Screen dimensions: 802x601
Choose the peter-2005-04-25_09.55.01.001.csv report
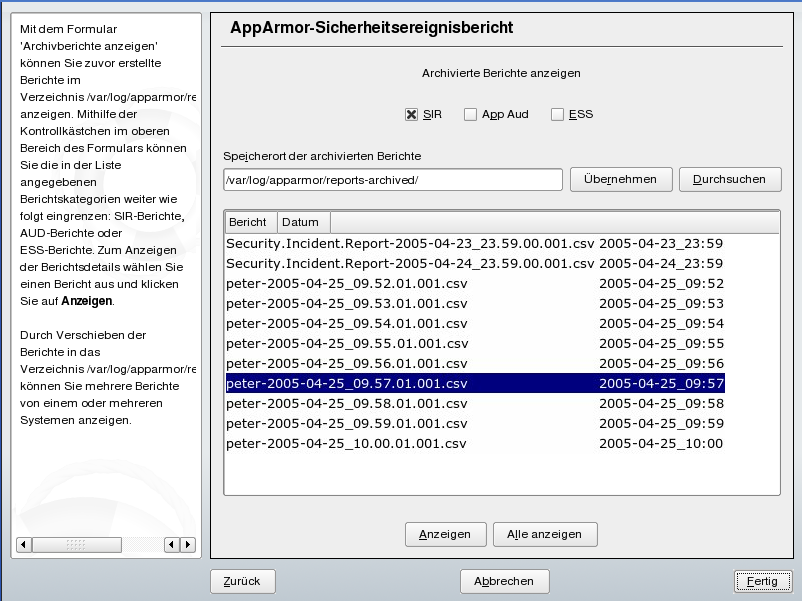click(347, 344)
